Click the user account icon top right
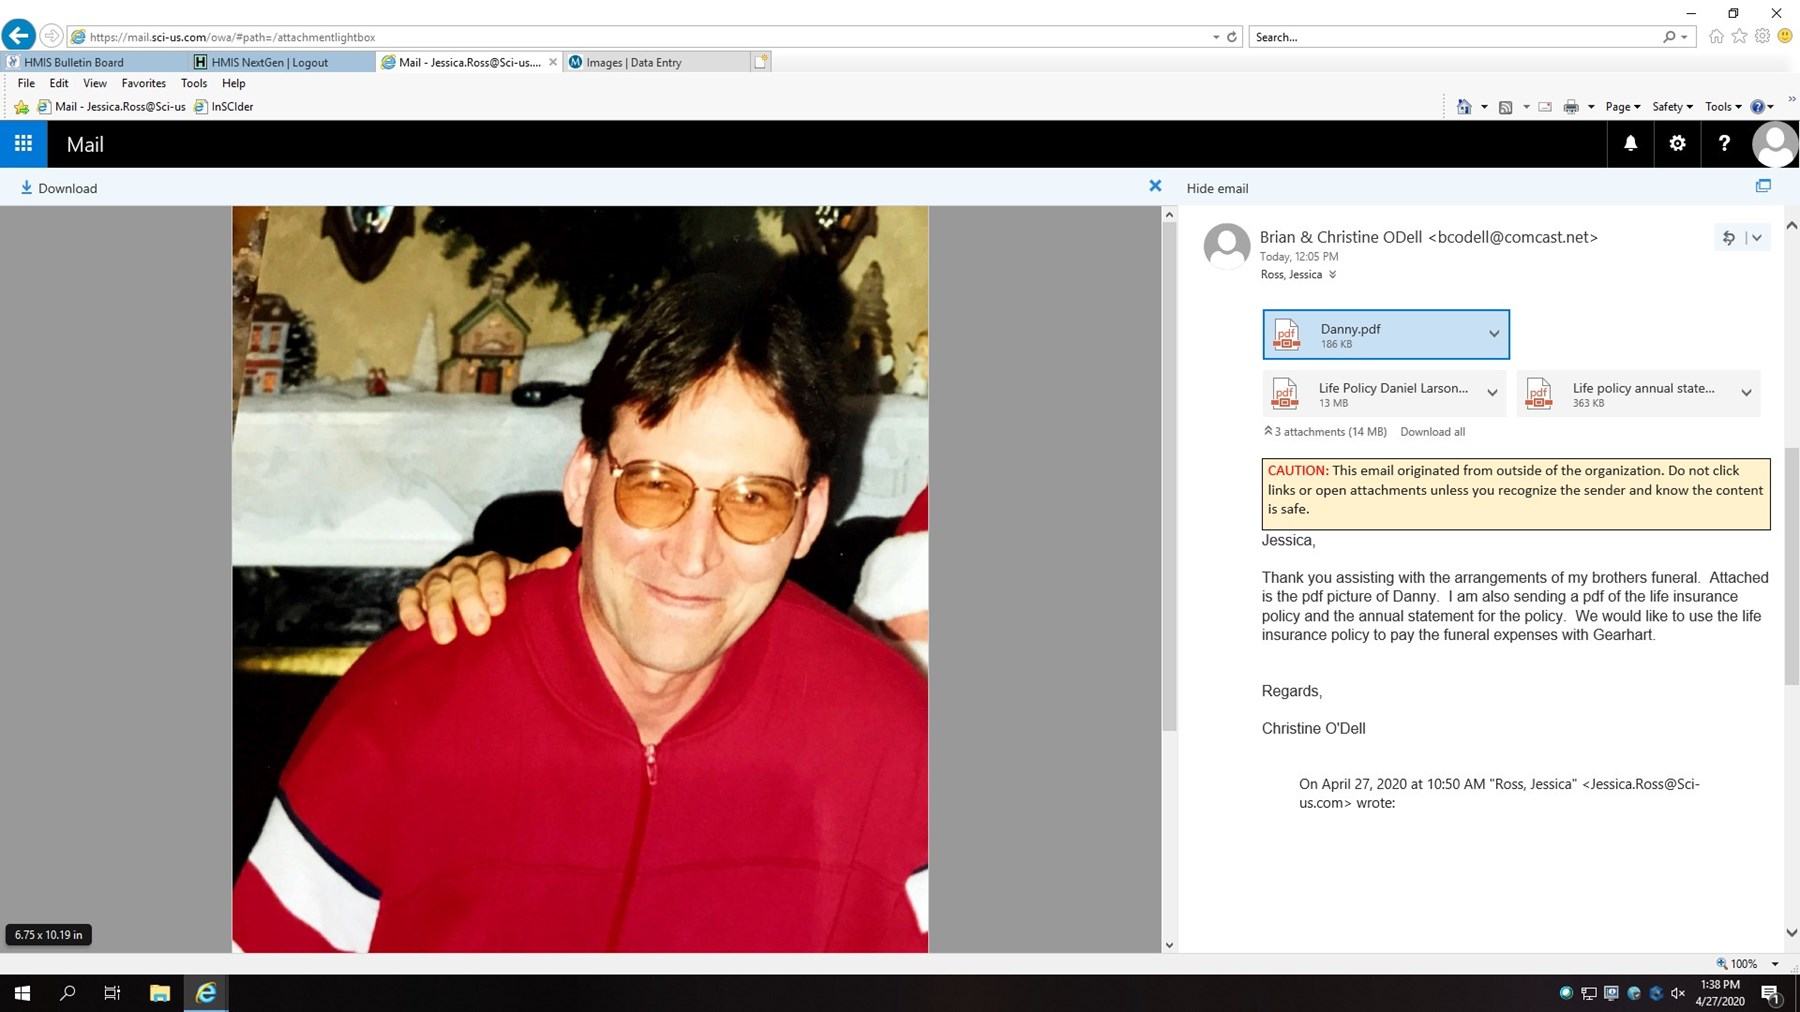 (1775, 143)
